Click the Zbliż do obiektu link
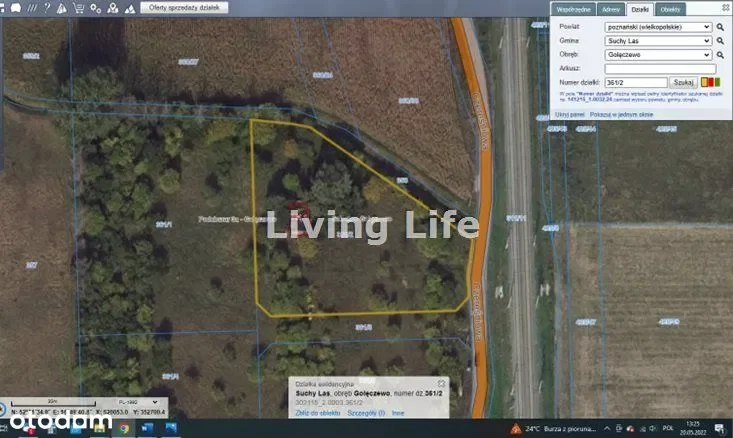733x438 pixels. [x=311, y=412]
